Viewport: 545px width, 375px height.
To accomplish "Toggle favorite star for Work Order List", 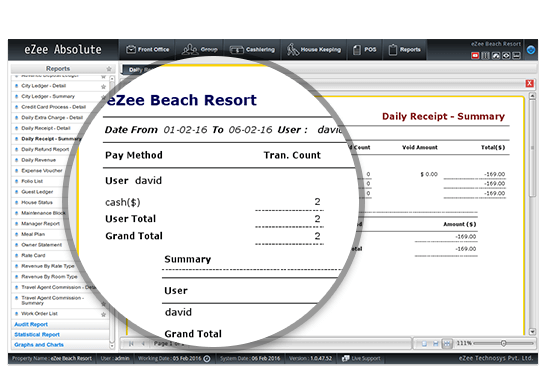I will (x=103, y=314).
